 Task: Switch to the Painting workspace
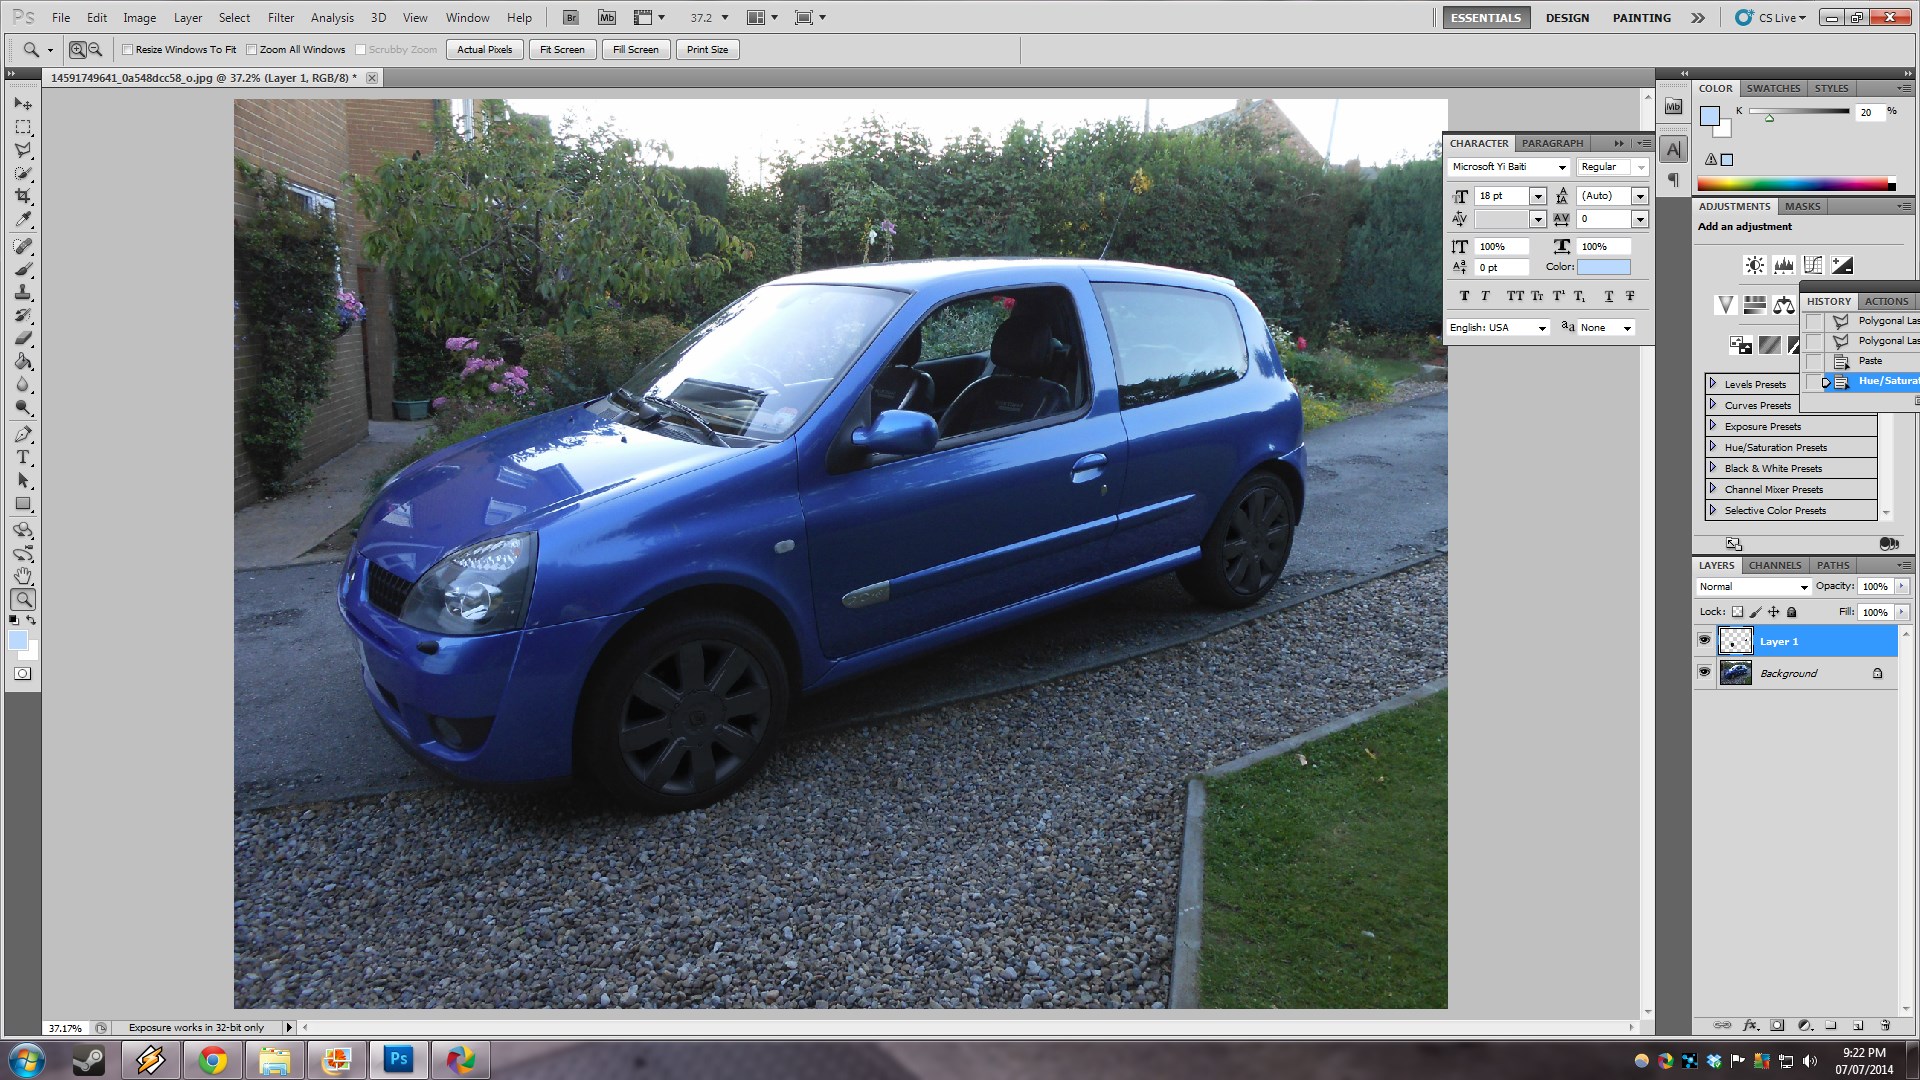[x=1641, y=18]
